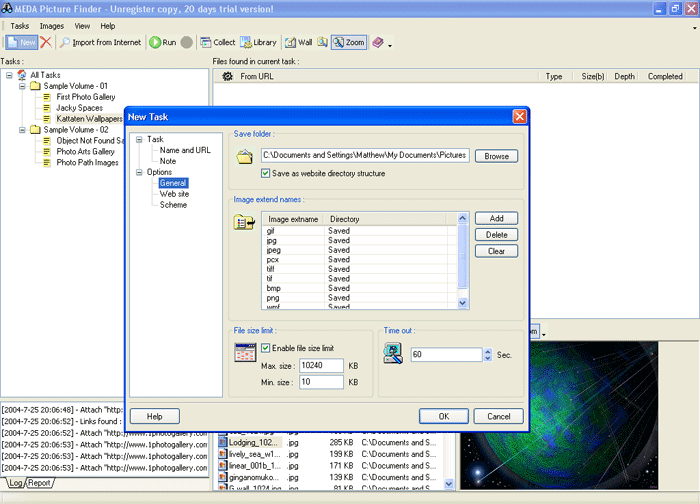Click the Time out icon
This screenshot has width=700, height=504.
coord(393,354)
